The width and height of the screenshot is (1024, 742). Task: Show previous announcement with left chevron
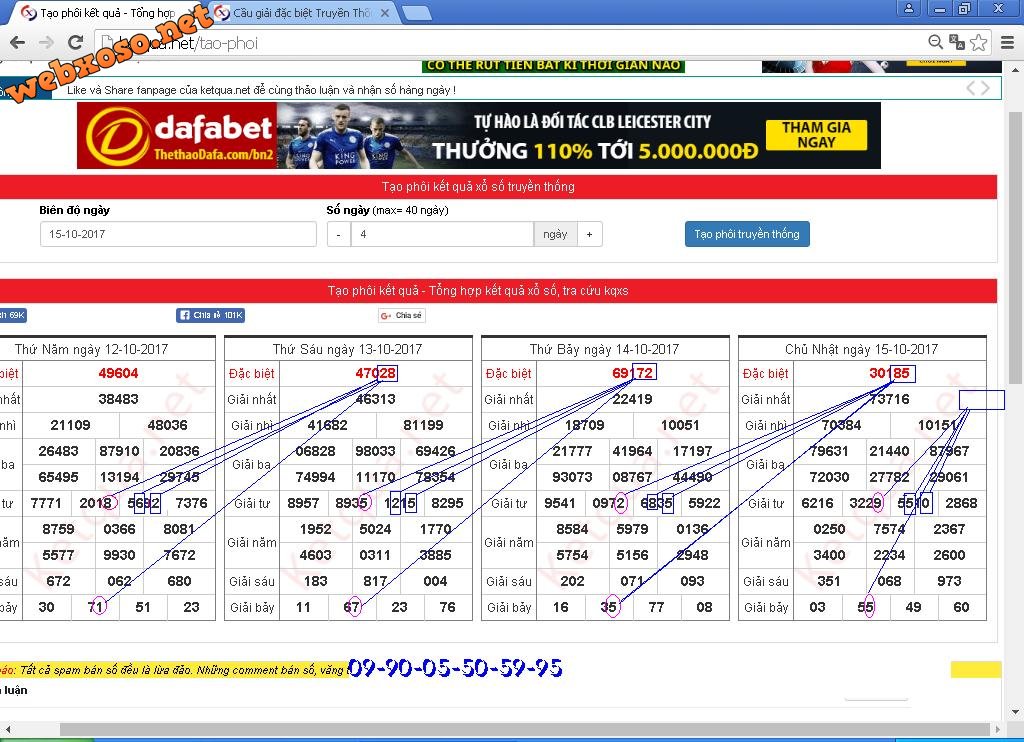[x=970, y=88]
